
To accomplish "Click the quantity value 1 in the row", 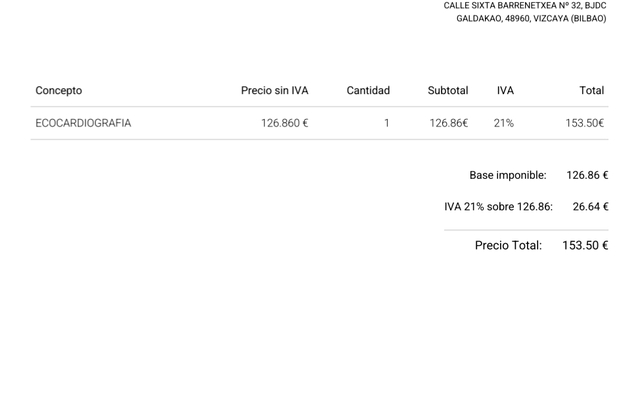I will (386, 123).
